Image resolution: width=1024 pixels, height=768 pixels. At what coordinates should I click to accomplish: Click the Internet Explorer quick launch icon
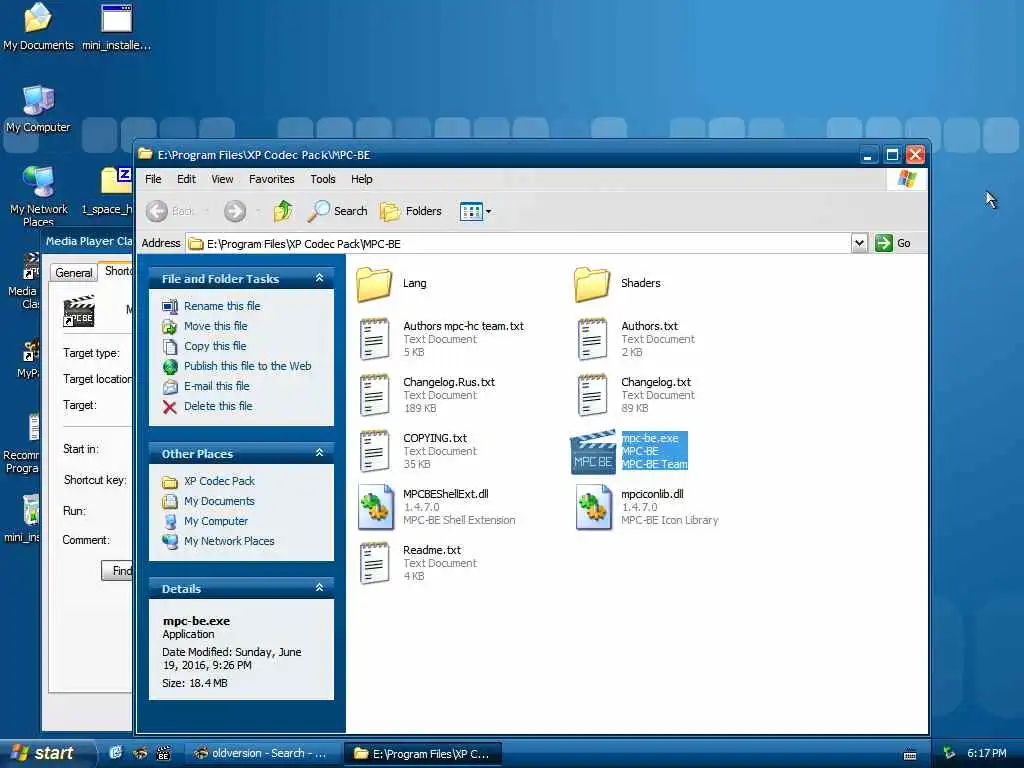click(x=116, y=753)
